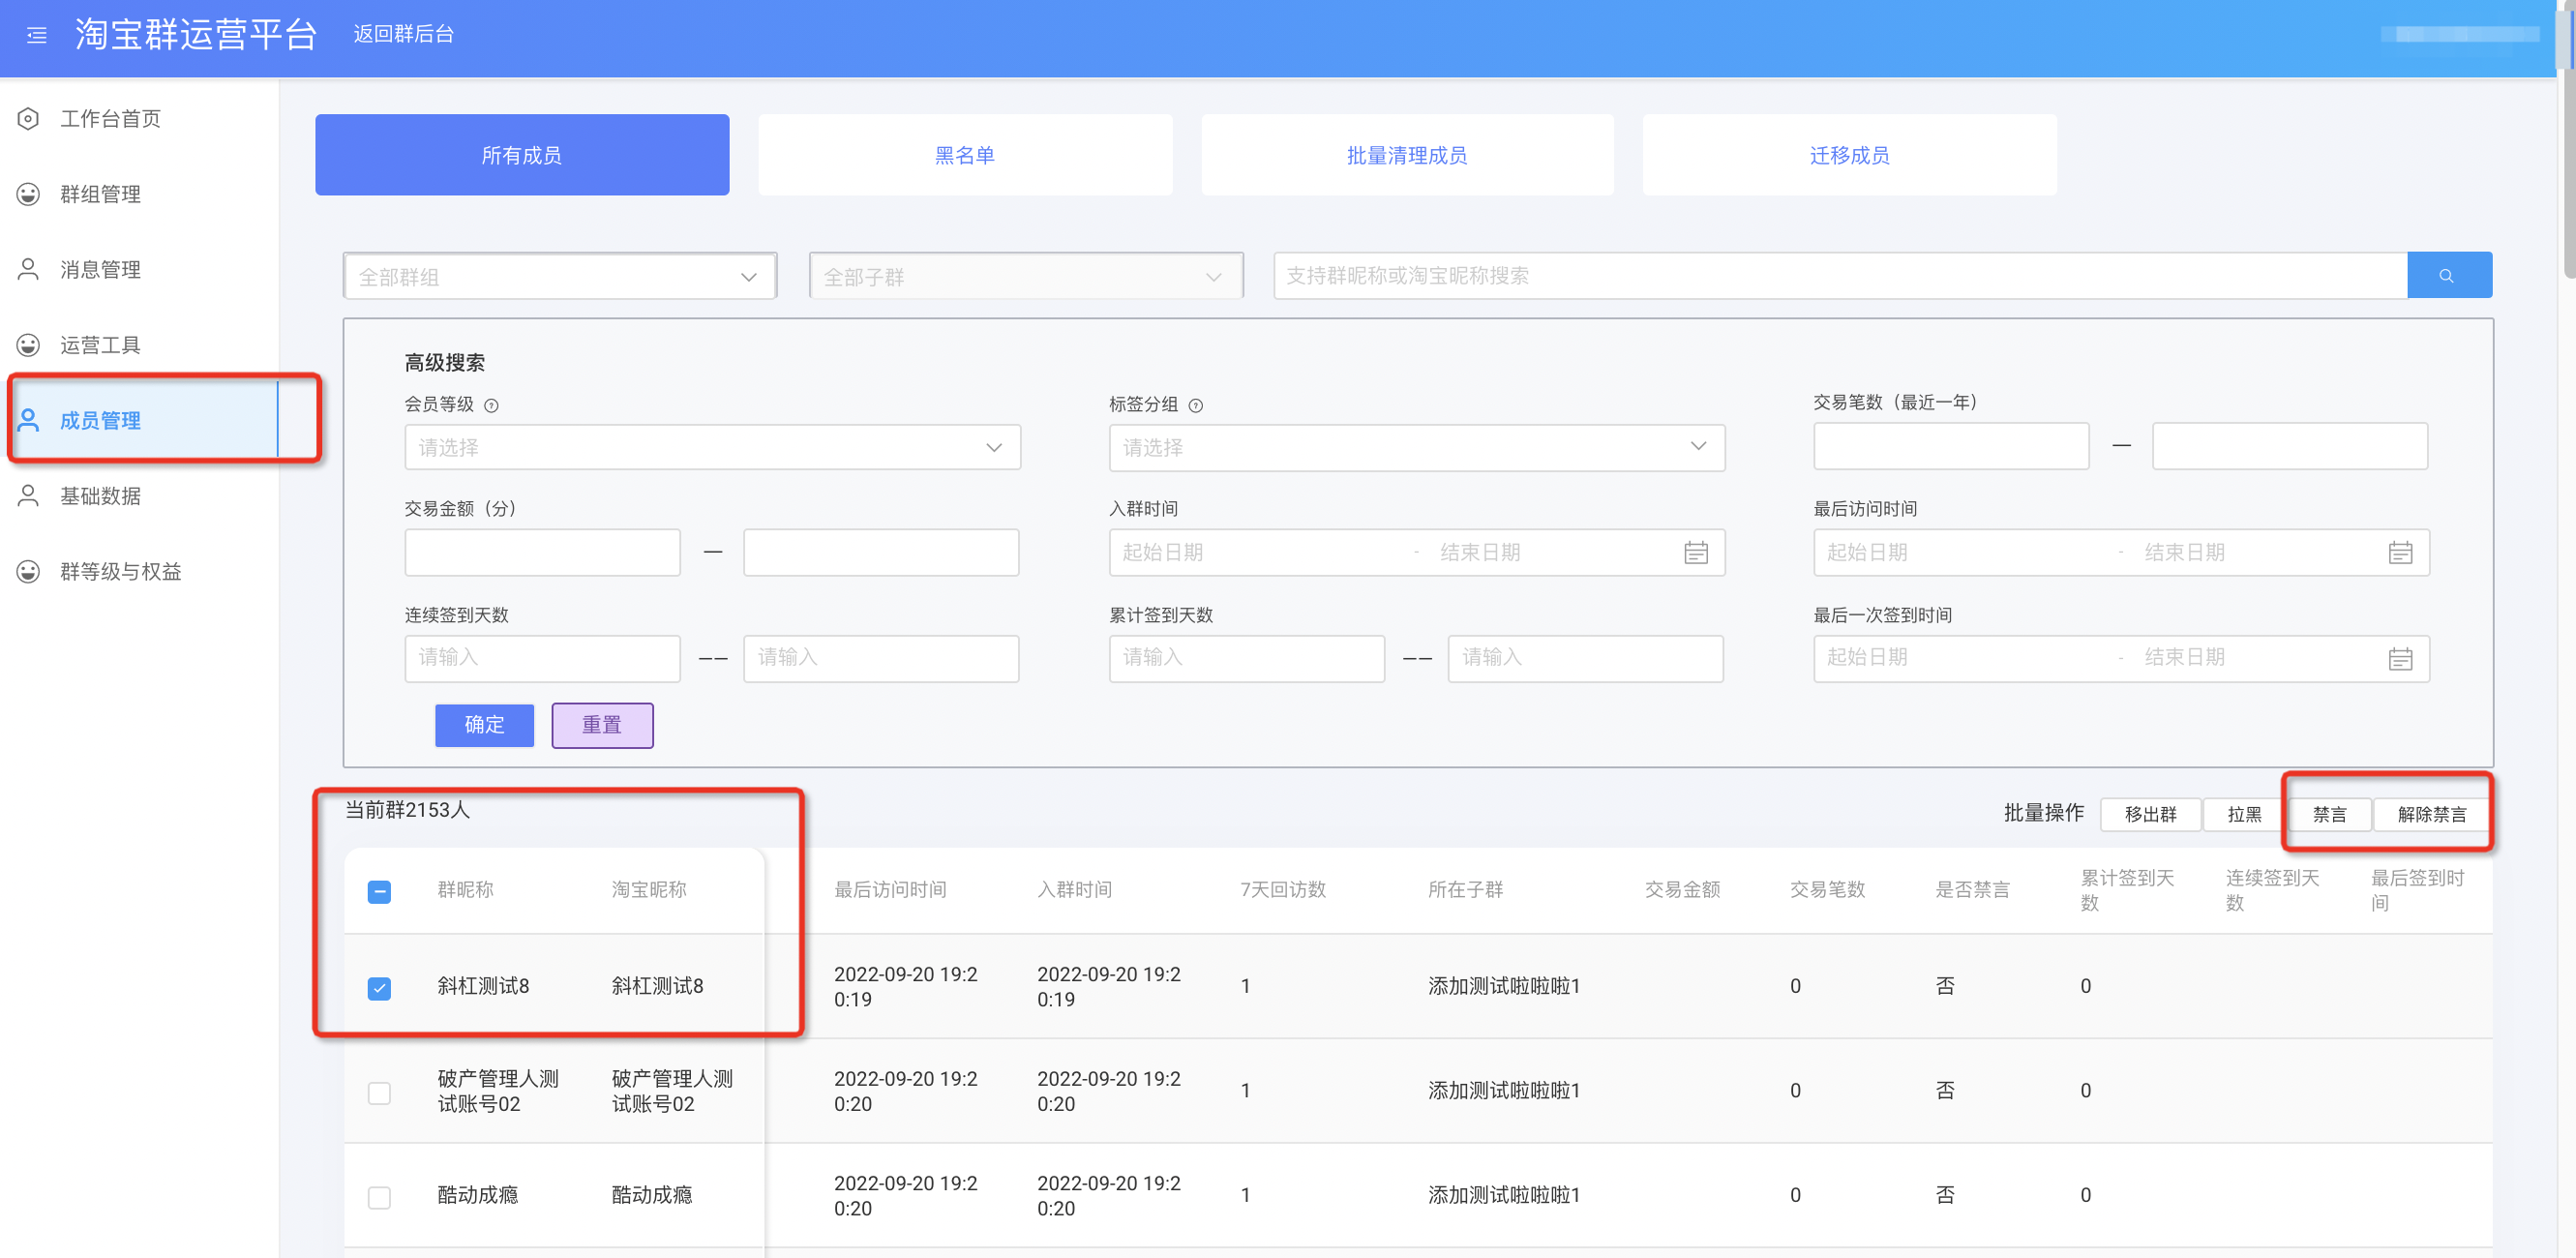This screenshot has width=2576, height=1258.
Task: Click the 确定 button
Action: tap(484, 725)
